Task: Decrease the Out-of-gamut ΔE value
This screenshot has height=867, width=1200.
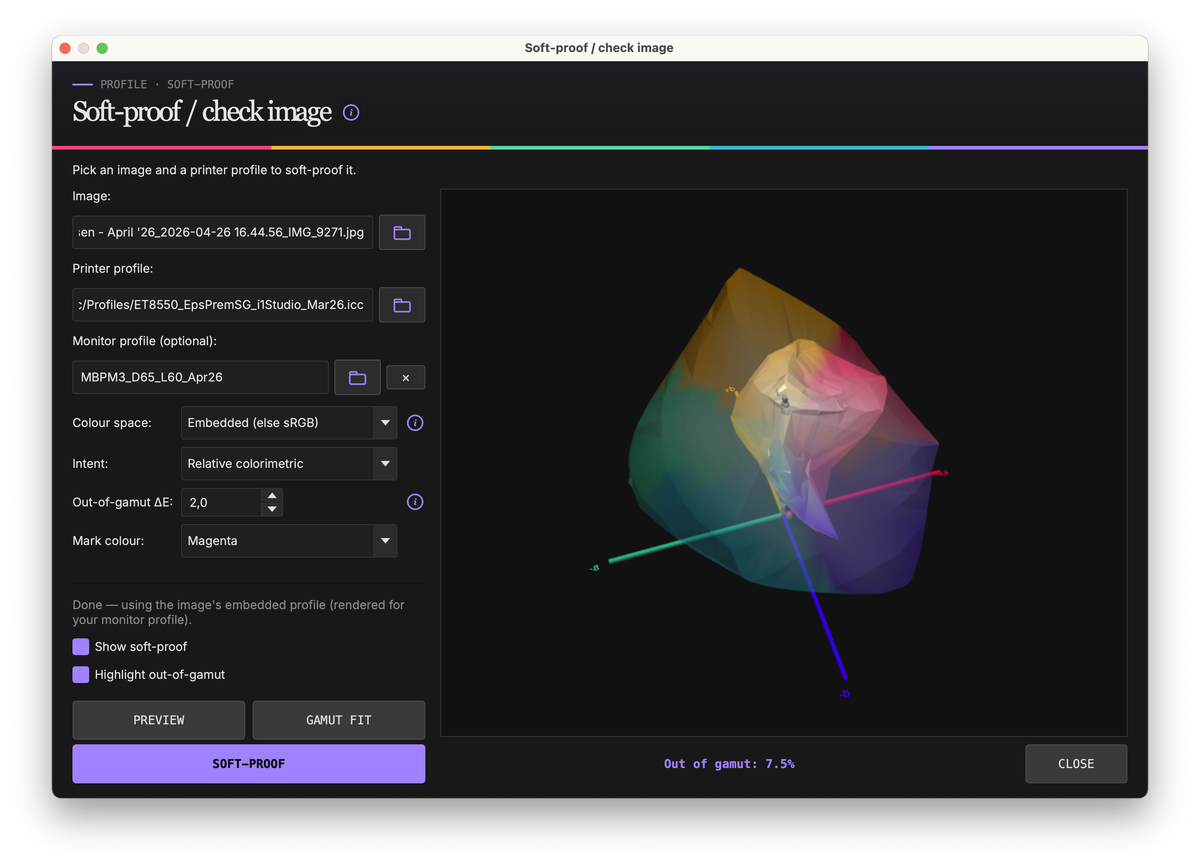Action: [x=271, y=509]
